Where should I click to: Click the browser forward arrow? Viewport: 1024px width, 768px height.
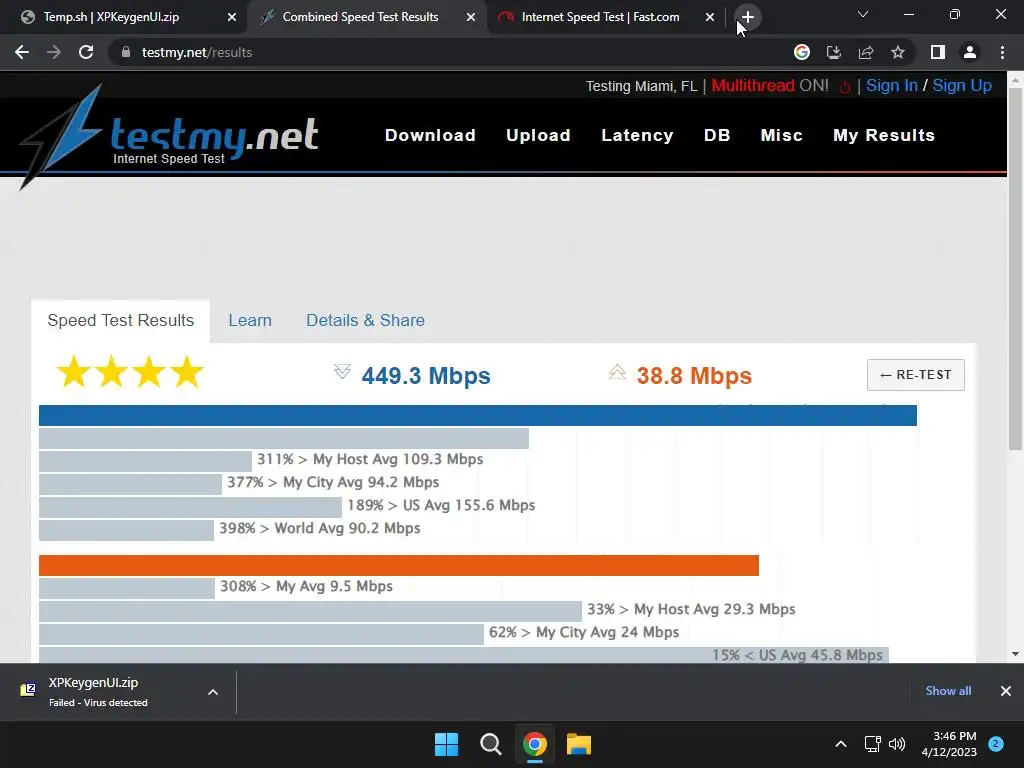pyautogui.click(x=54, y=52)
